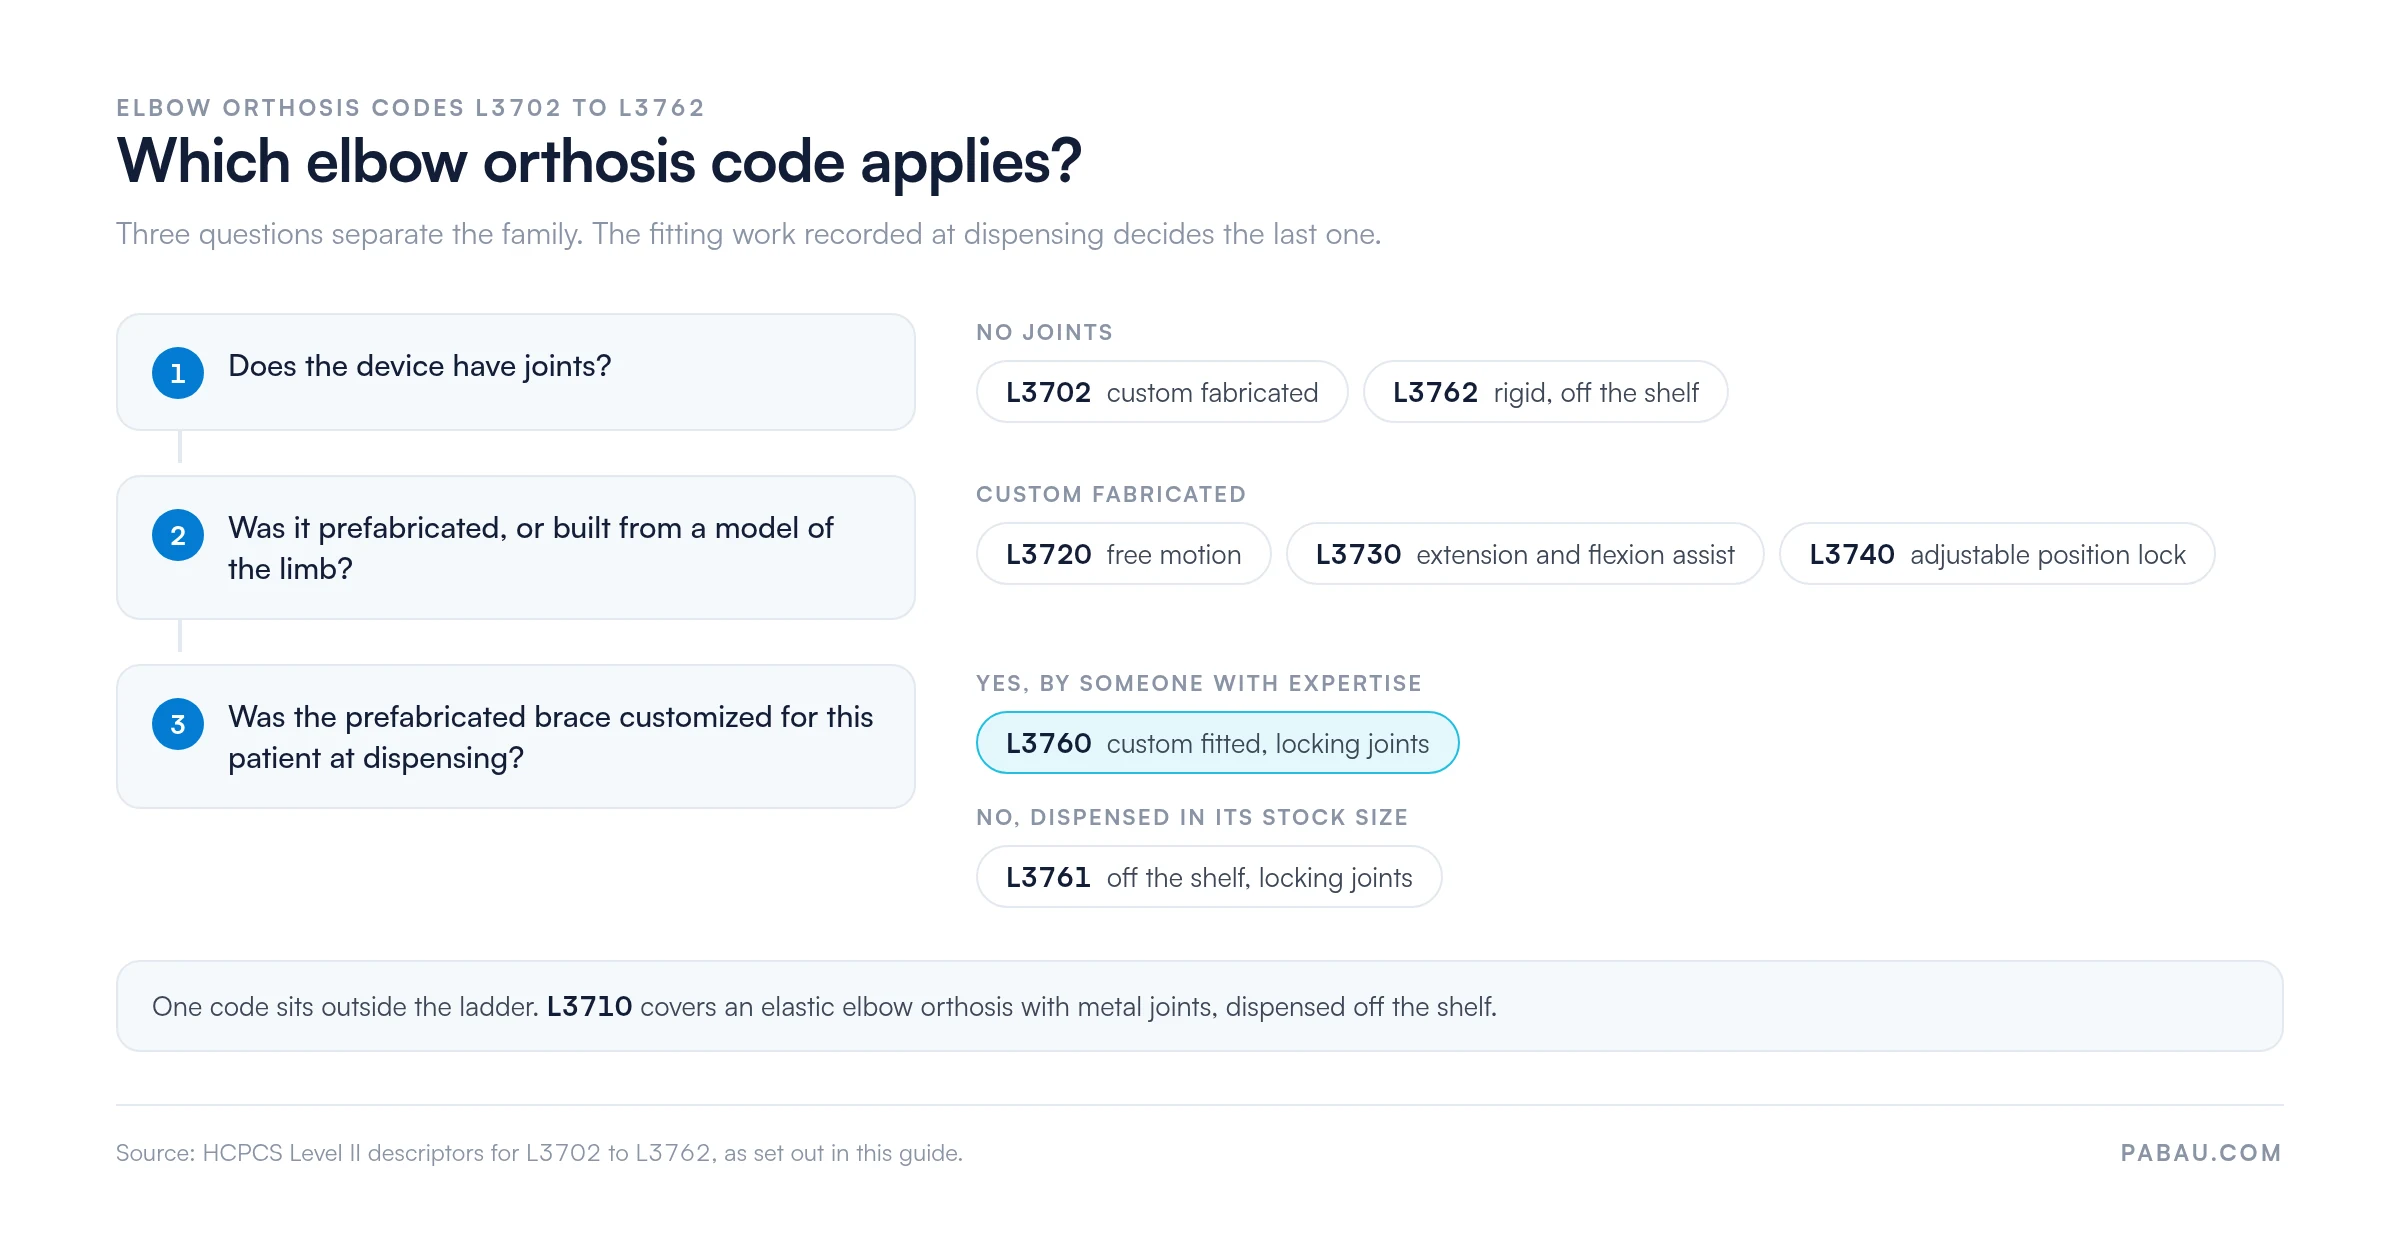The height and width of the screenshot is (1254, 2400).
Task: Click the NO JOINTS section label
Action: tap(1044, 332)
